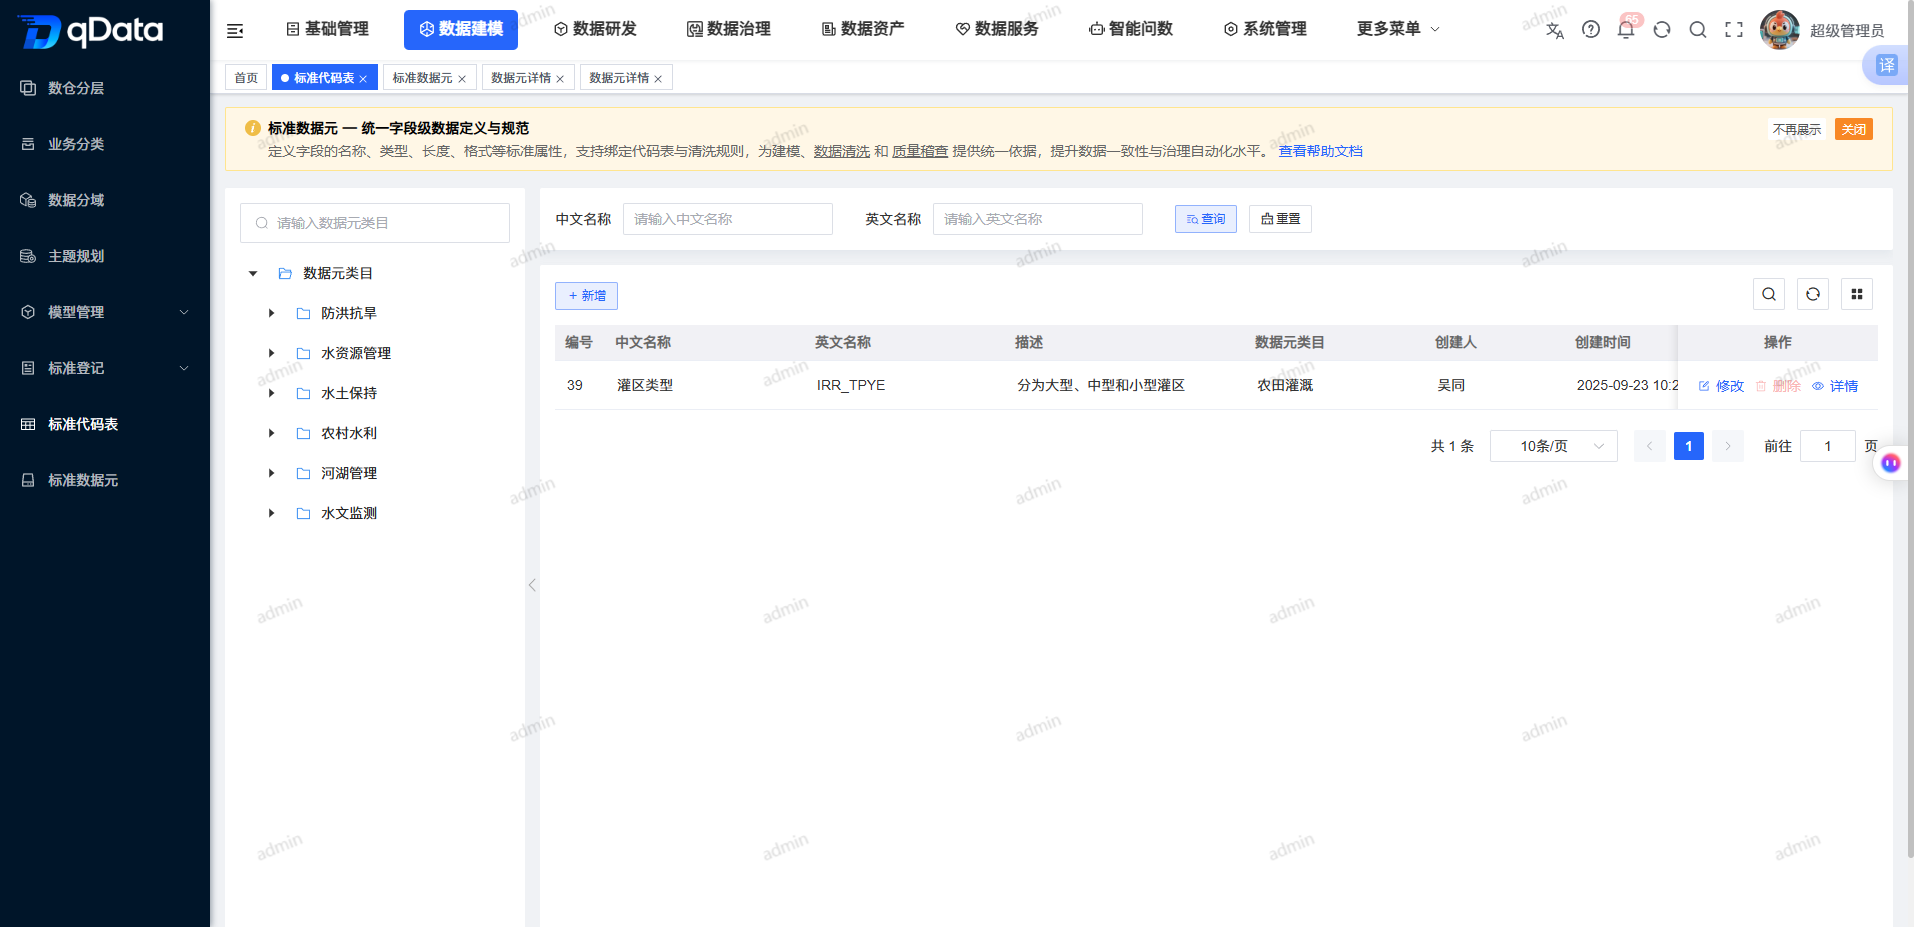Click the 查询 search button
1914x927 pixels.
point(1206,219)
